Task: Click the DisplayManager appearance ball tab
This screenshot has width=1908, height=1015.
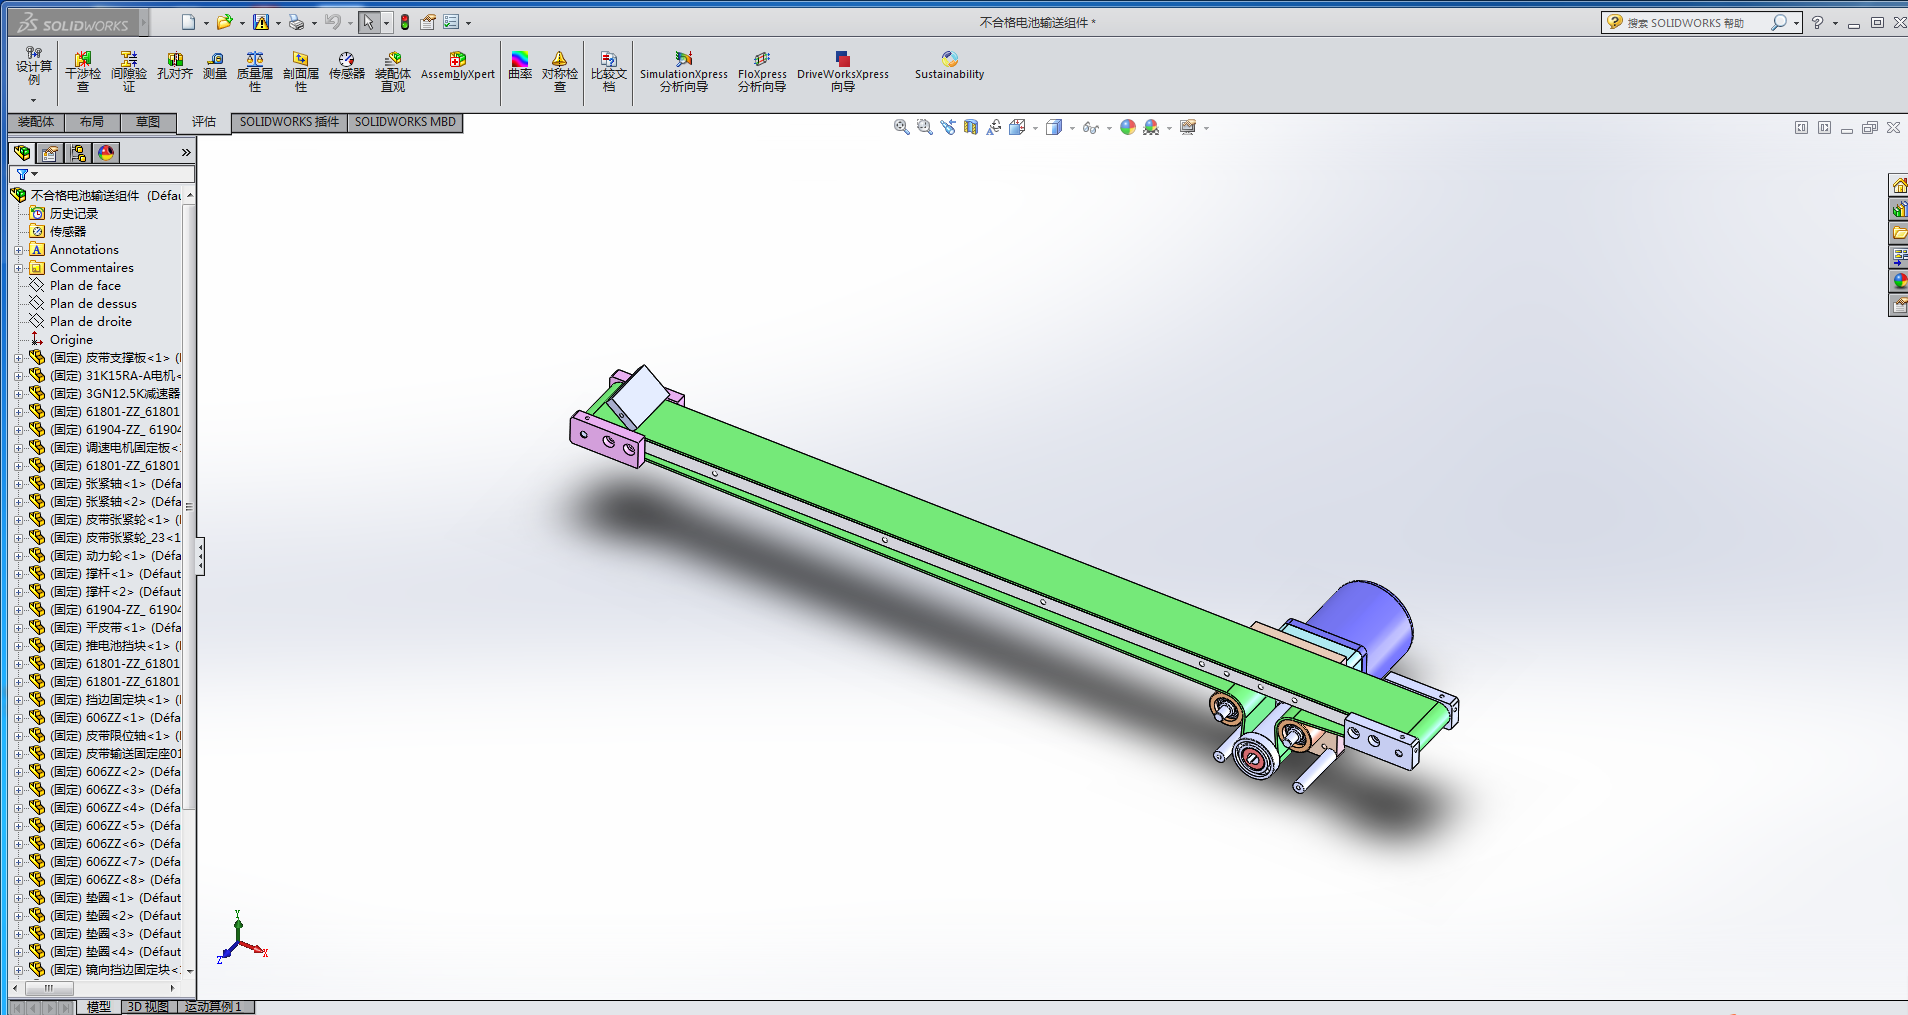Action: (106, 153)
